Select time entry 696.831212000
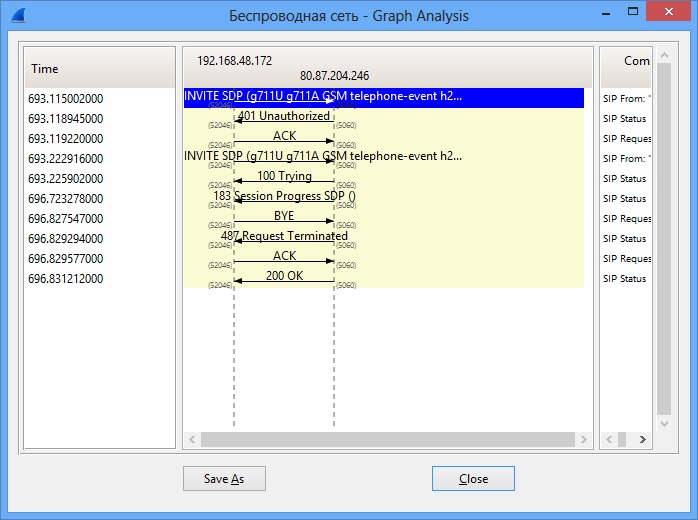The height and width of the screenshot is (520, 698). 66,279
